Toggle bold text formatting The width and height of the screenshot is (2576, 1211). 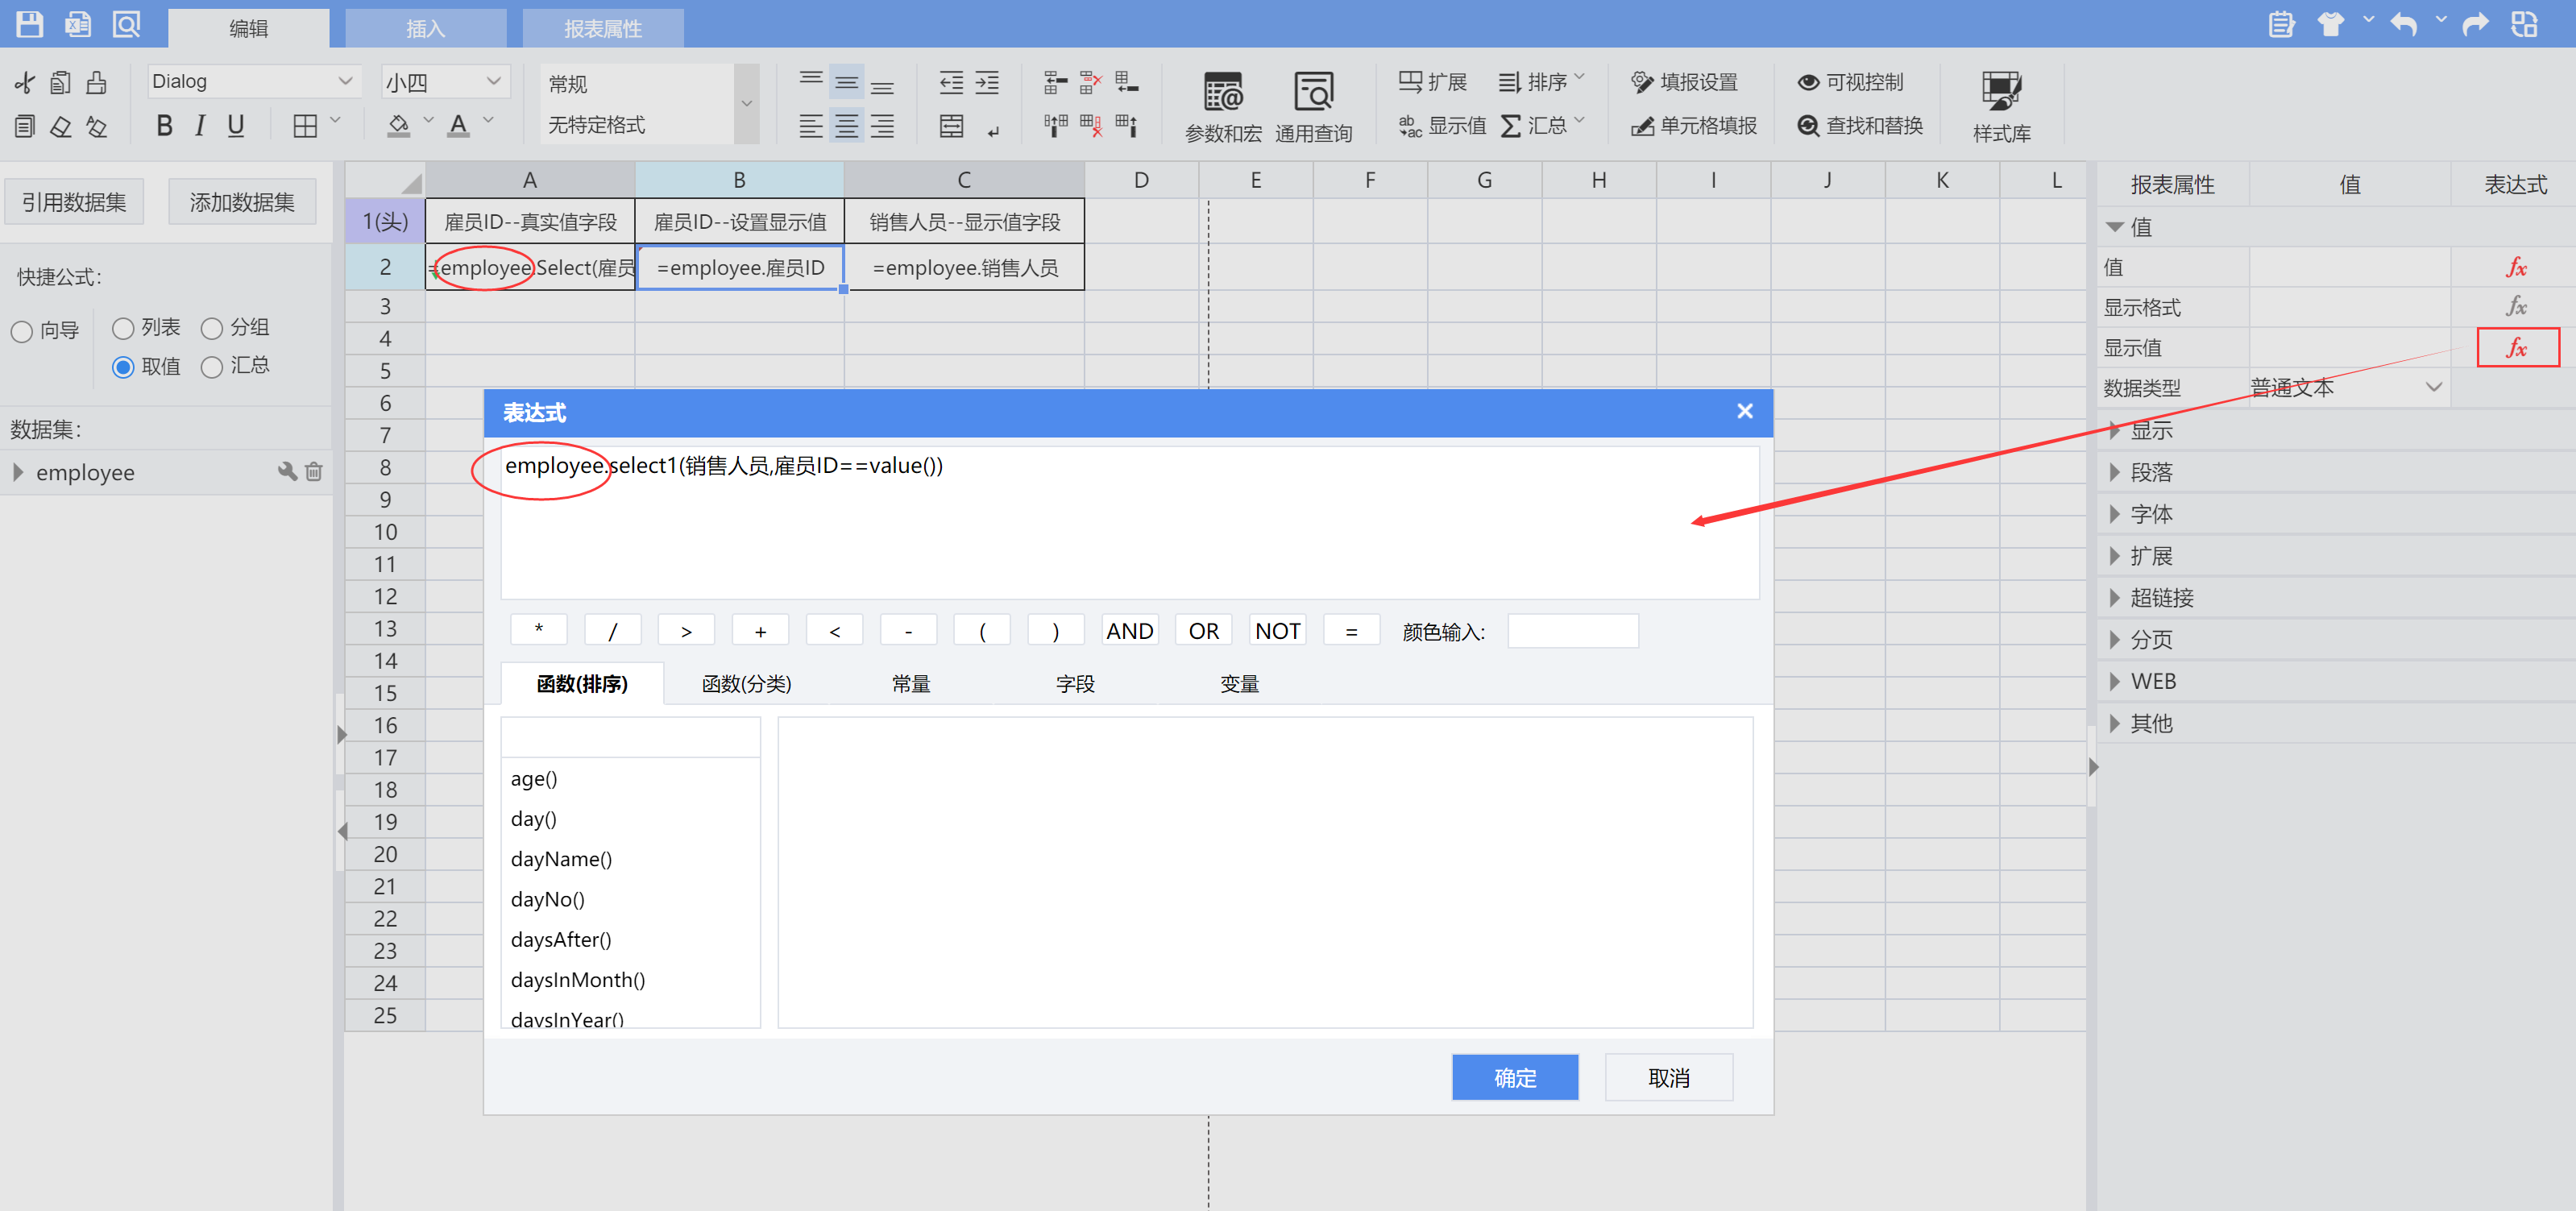pyautogui.click(x=165, y=126)
